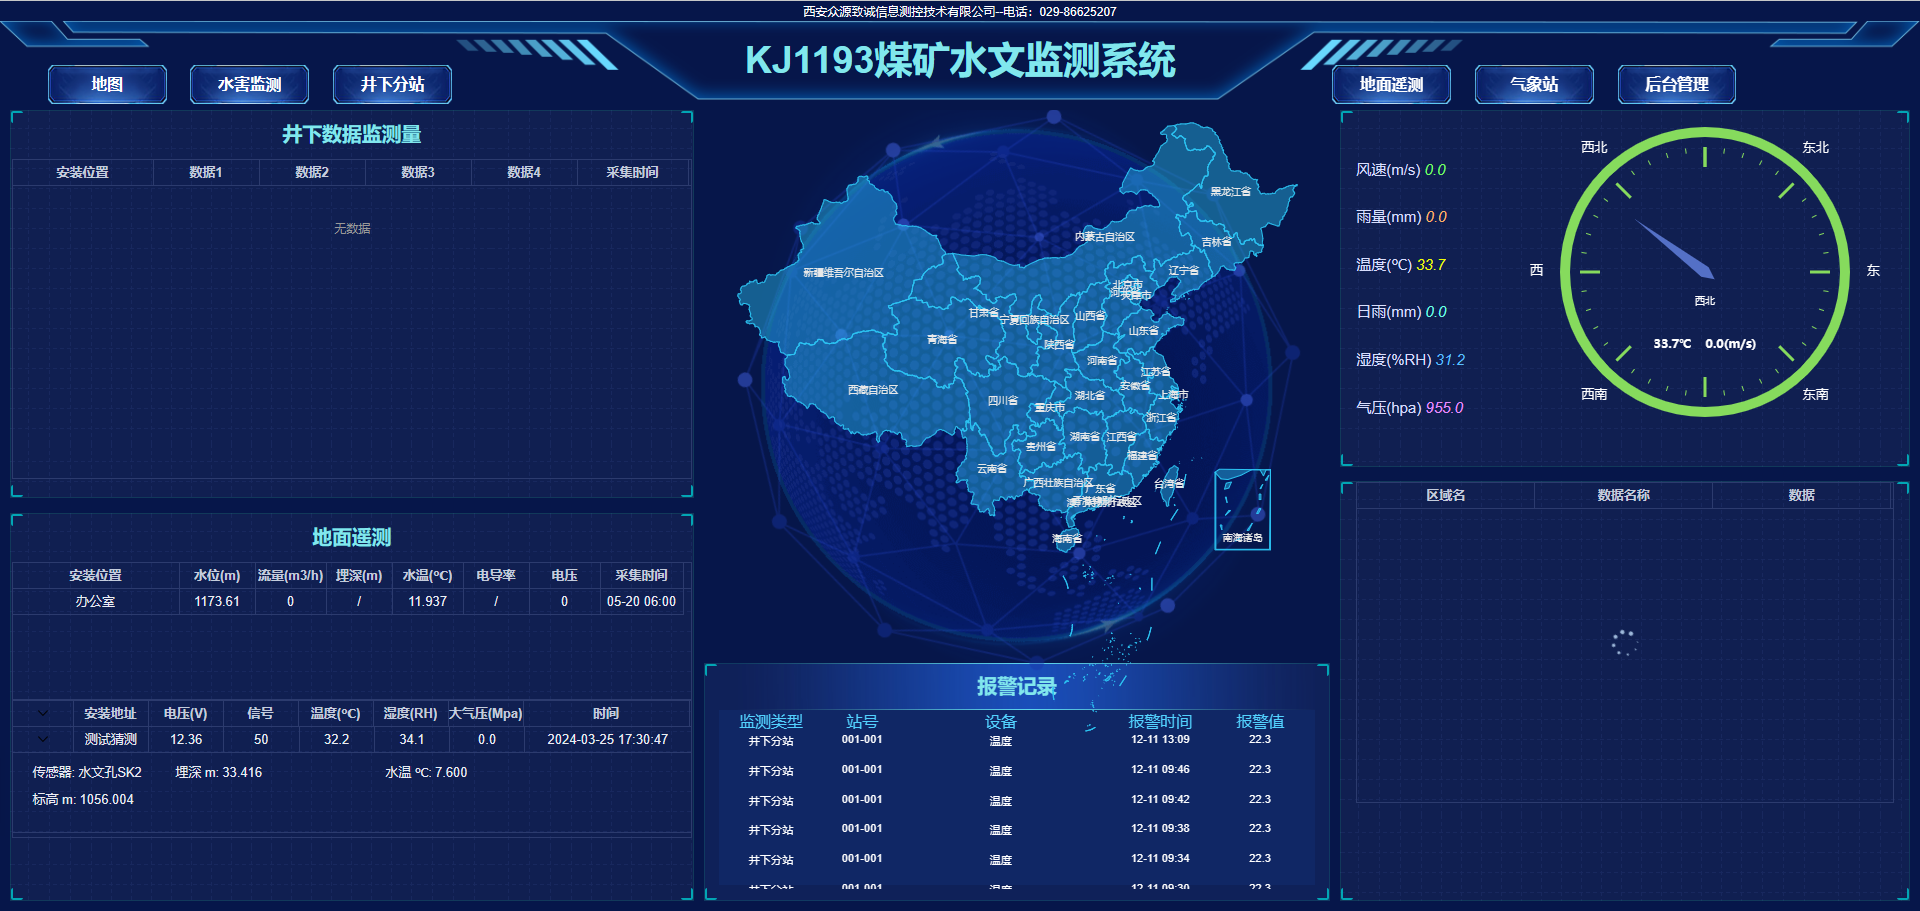Select the 12-11 13:09 alarm record row

[1015, 741]
